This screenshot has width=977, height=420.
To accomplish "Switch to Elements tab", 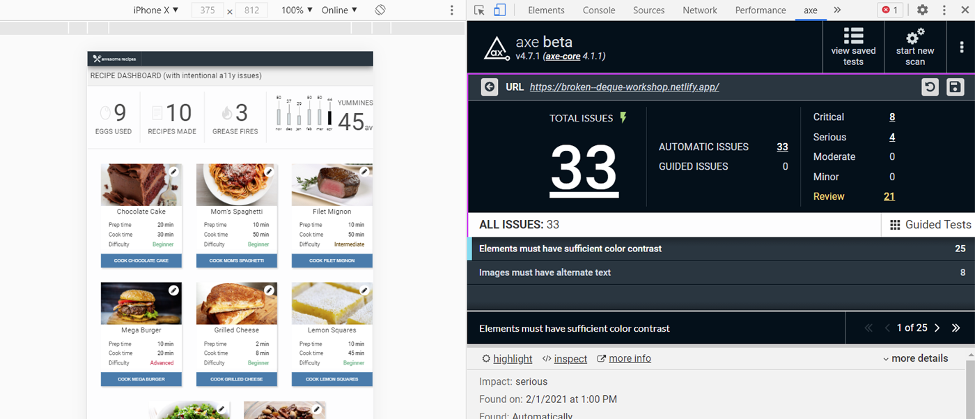I will point(546,10).
